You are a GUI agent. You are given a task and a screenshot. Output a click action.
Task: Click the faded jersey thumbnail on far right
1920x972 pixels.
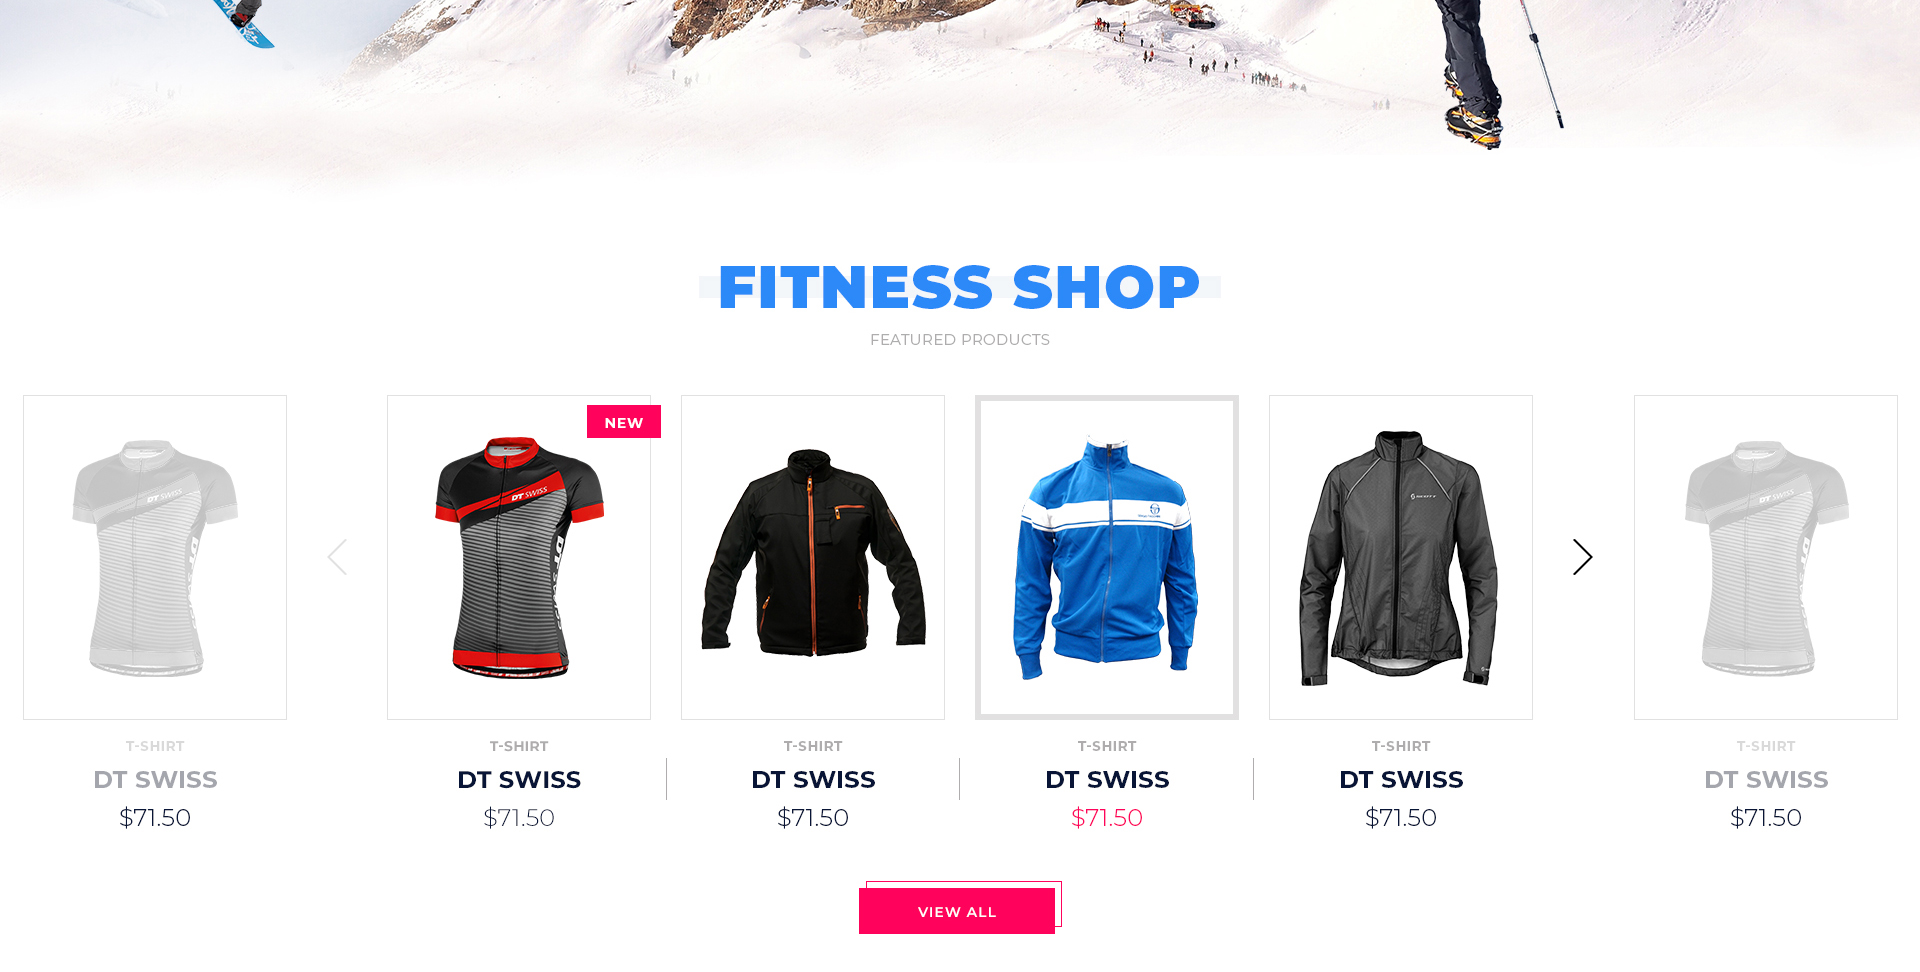(x=1766, y=557)
